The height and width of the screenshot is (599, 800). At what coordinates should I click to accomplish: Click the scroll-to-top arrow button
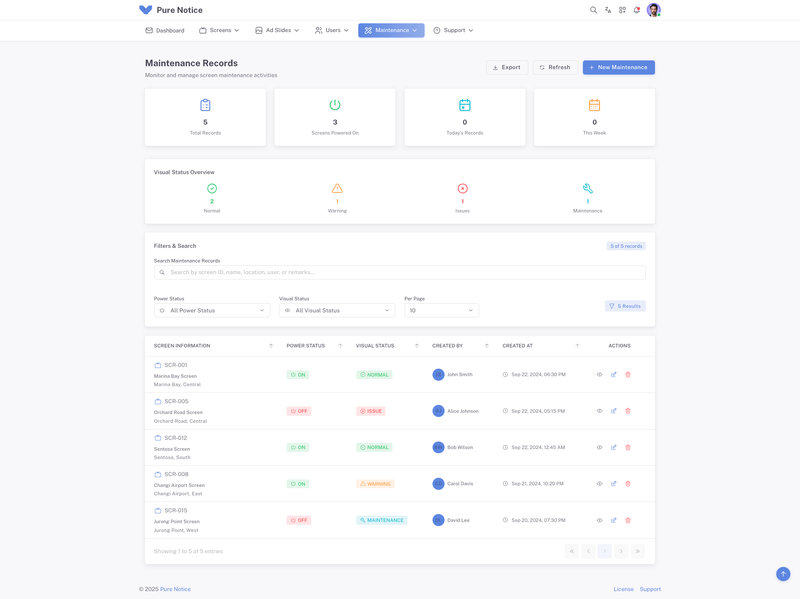click(783, 574)
